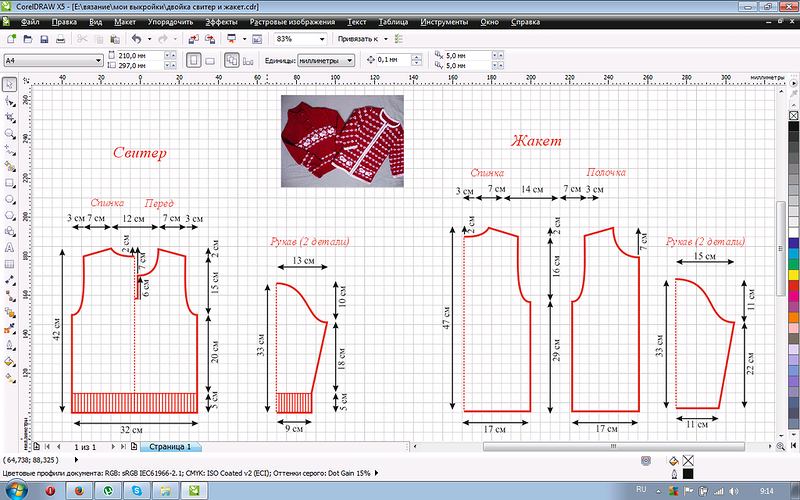This screenshot has width=800, height=500.
Task: Open the Растровые изображения menu
Action: (292, 22)
